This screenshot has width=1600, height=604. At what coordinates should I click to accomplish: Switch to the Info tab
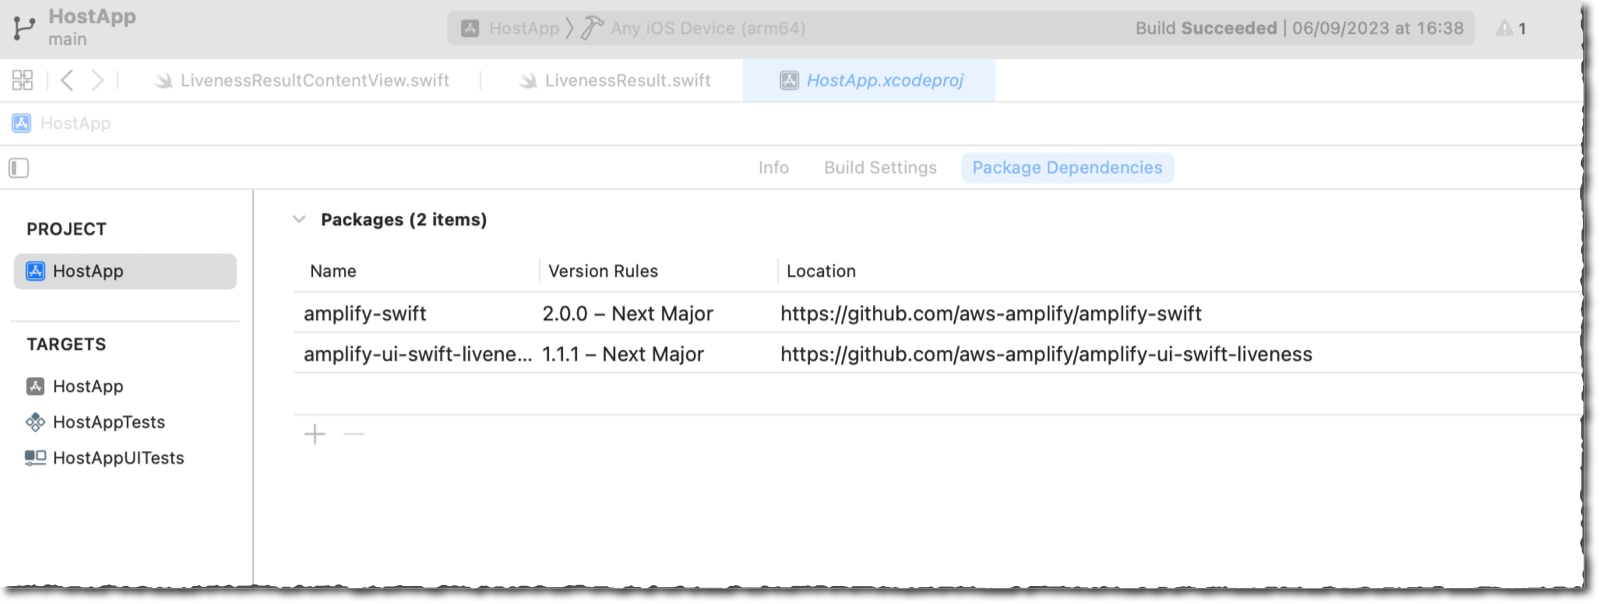coord(773,168)
